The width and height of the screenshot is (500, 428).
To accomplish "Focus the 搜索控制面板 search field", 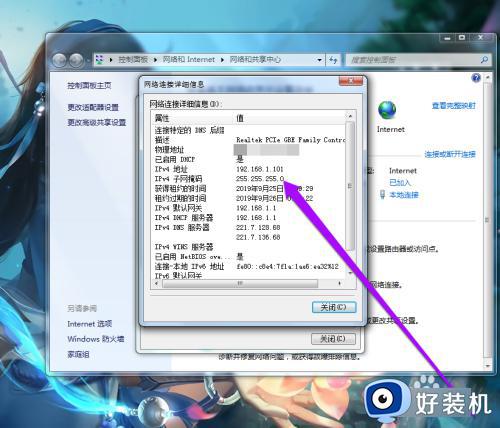I will 413,60.
